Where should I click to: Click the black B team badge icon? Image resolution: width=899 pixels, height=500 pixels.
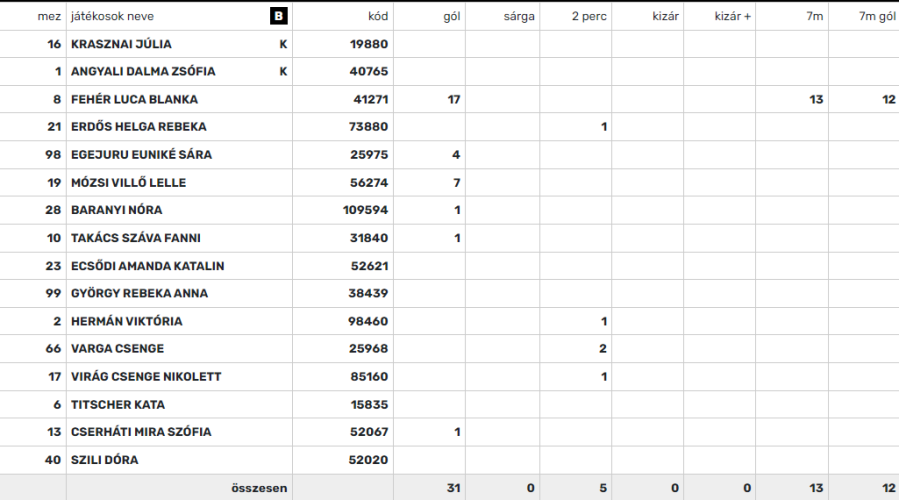point(279,16)
